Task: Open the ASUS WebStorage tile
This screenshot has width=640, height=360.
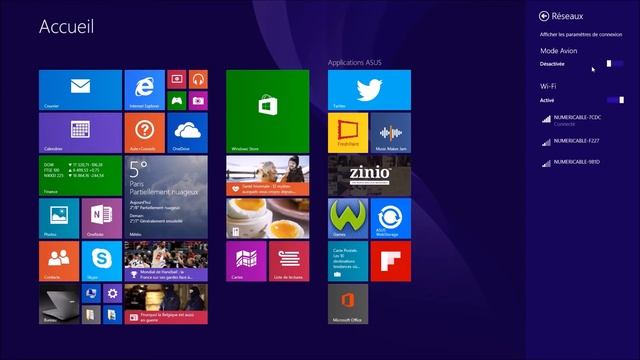Action: (391, 218)
